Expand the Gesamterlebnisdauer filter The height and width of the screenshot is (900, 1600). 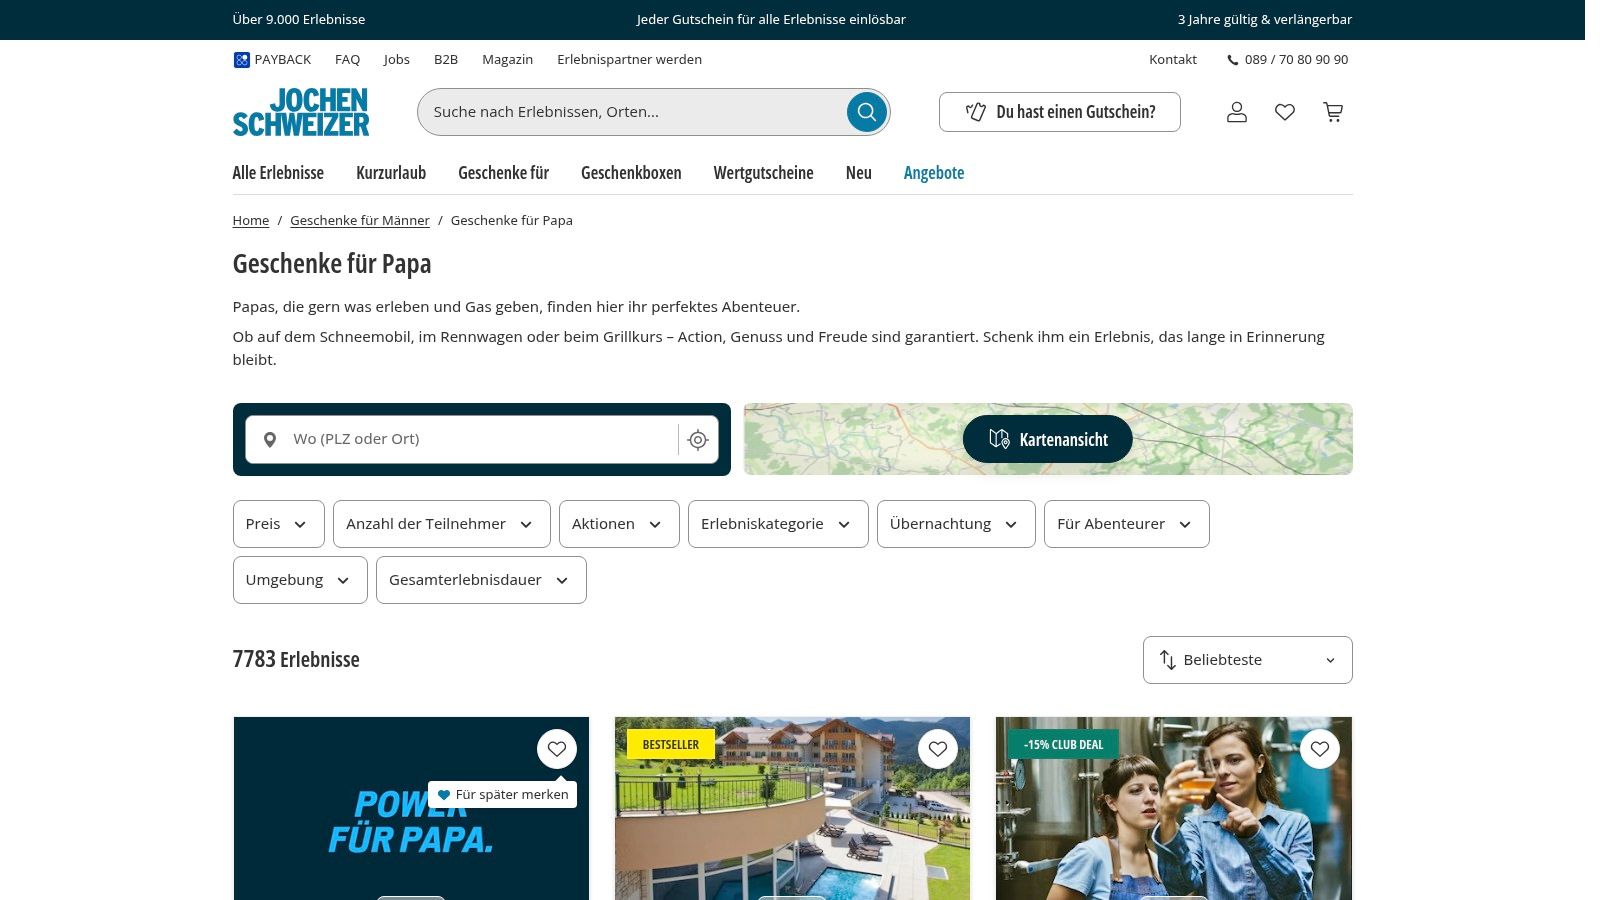481,580
